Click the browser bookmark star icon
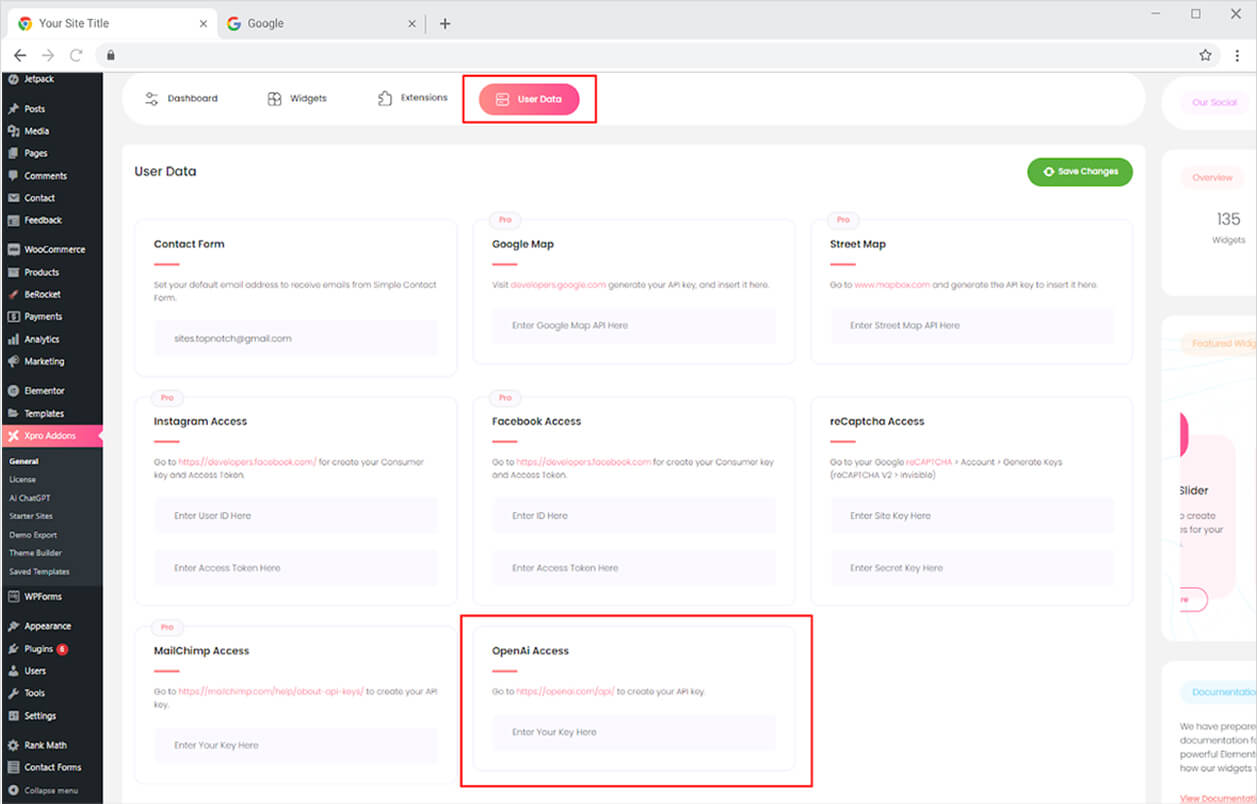This screenshot has width=1257, height=804. click(1205, 55)
